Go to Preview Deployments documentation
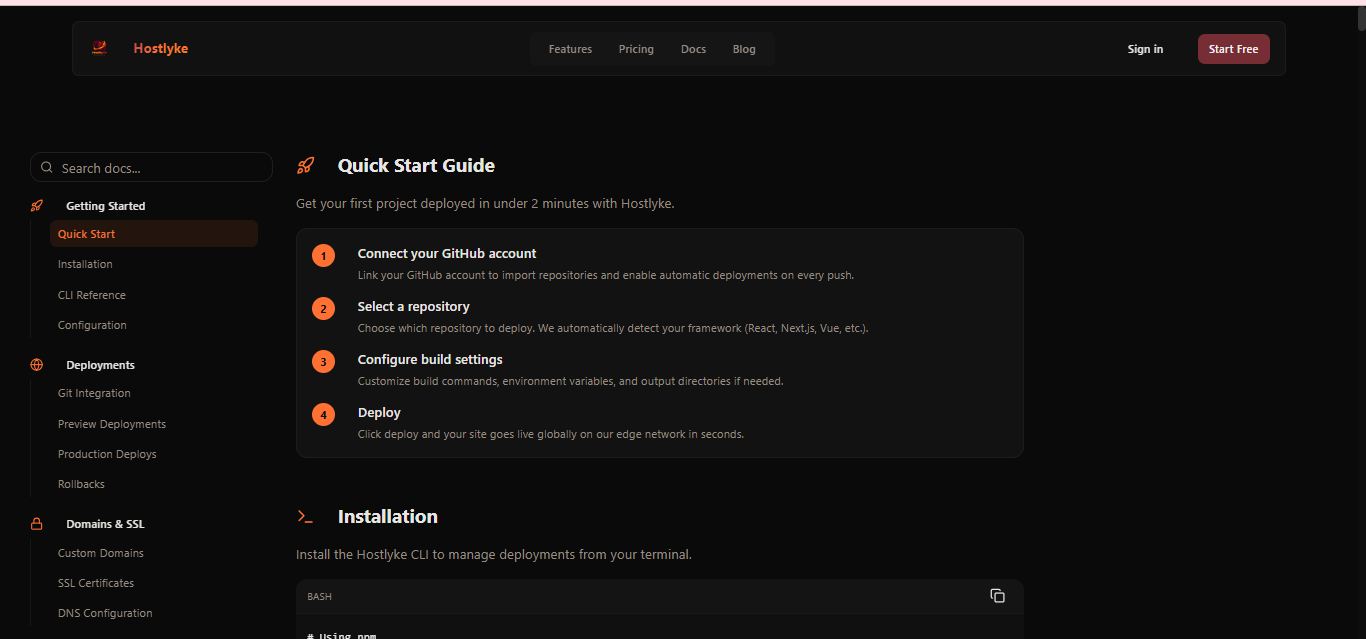The image size is (1366, 639). [x=111, y=423]
